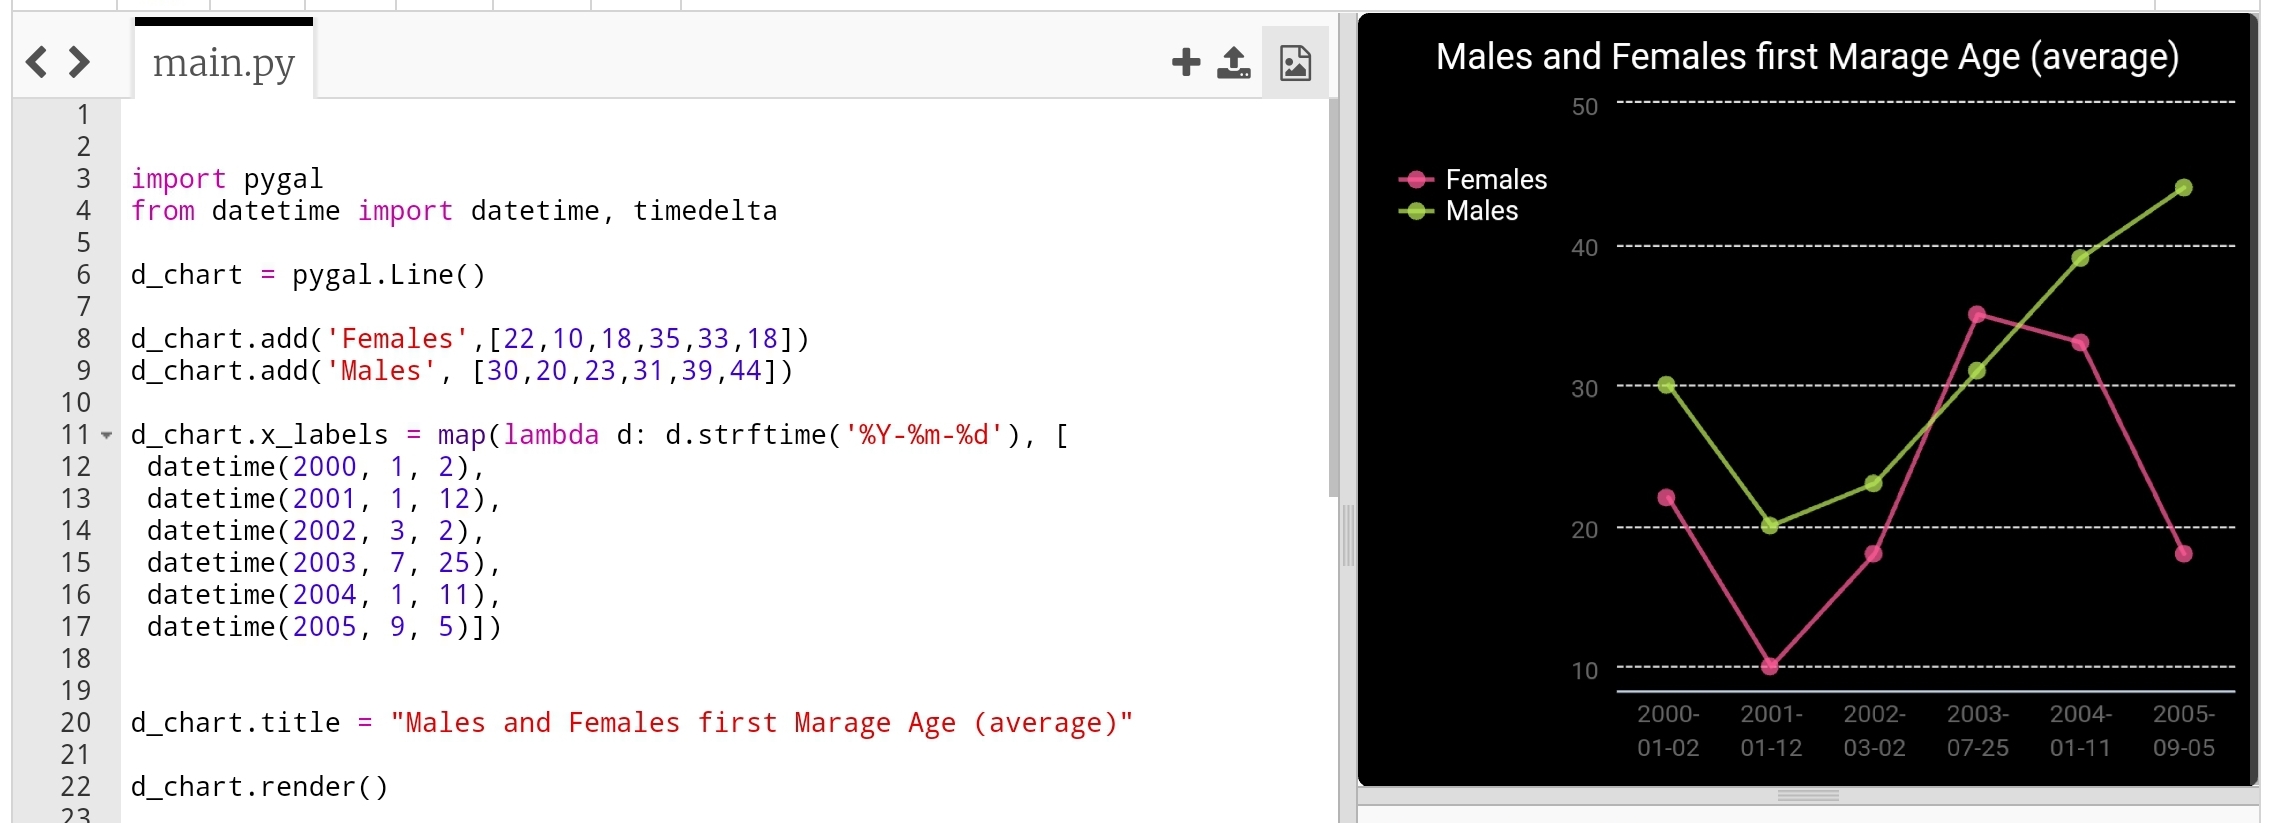Click the Females peak point at 2003-07-25
The width and height of the screenshot is (2270, 823).
coord(1976,315)
